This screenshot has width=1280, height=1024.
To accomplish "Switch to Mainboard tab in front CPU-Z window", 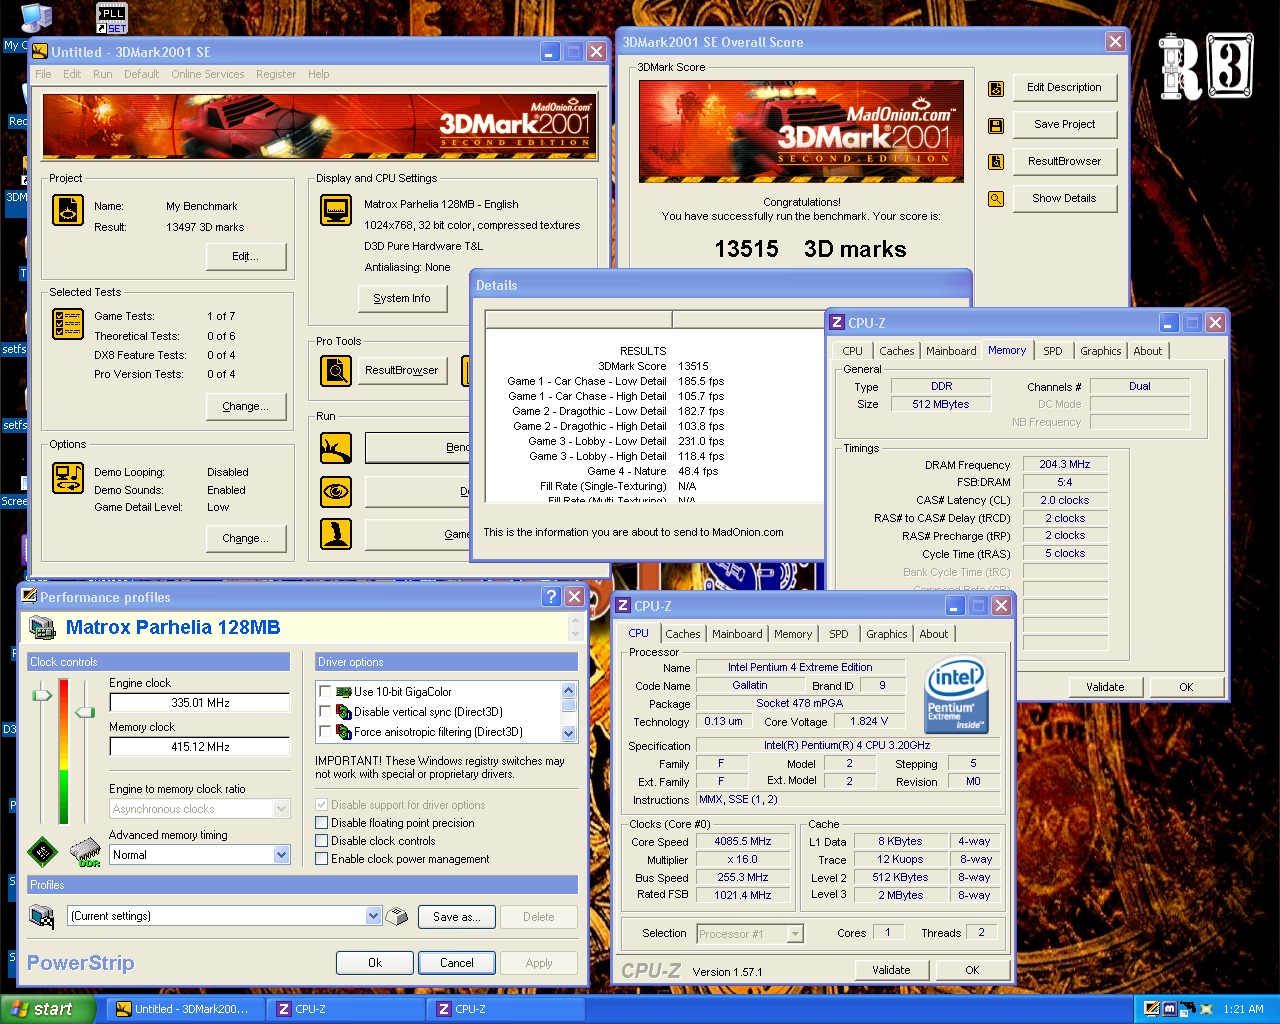I will click(737, 634).
